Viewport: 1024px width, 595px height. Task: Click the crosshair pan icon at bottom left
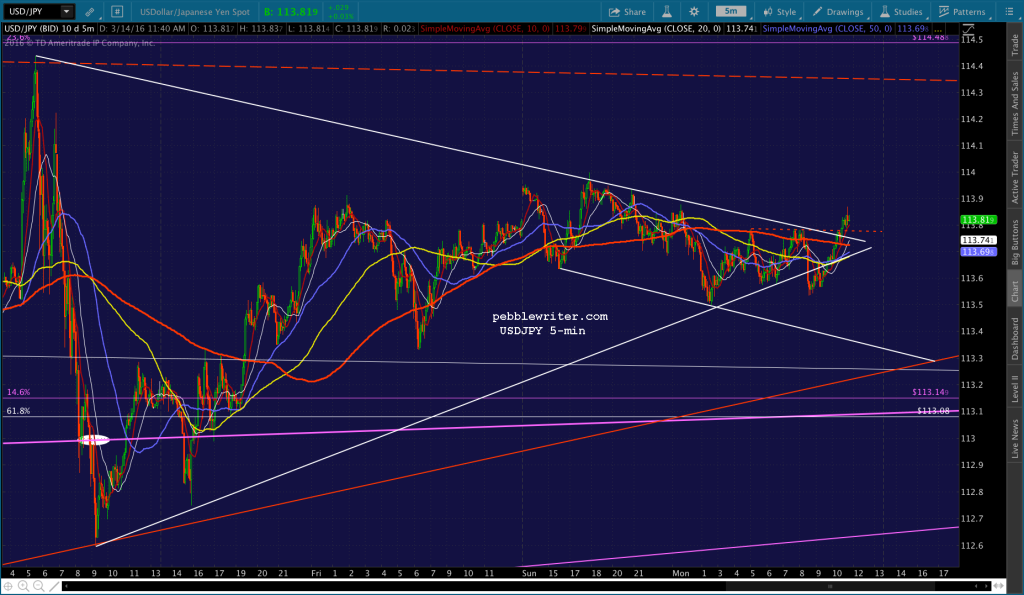pos(8,587)
